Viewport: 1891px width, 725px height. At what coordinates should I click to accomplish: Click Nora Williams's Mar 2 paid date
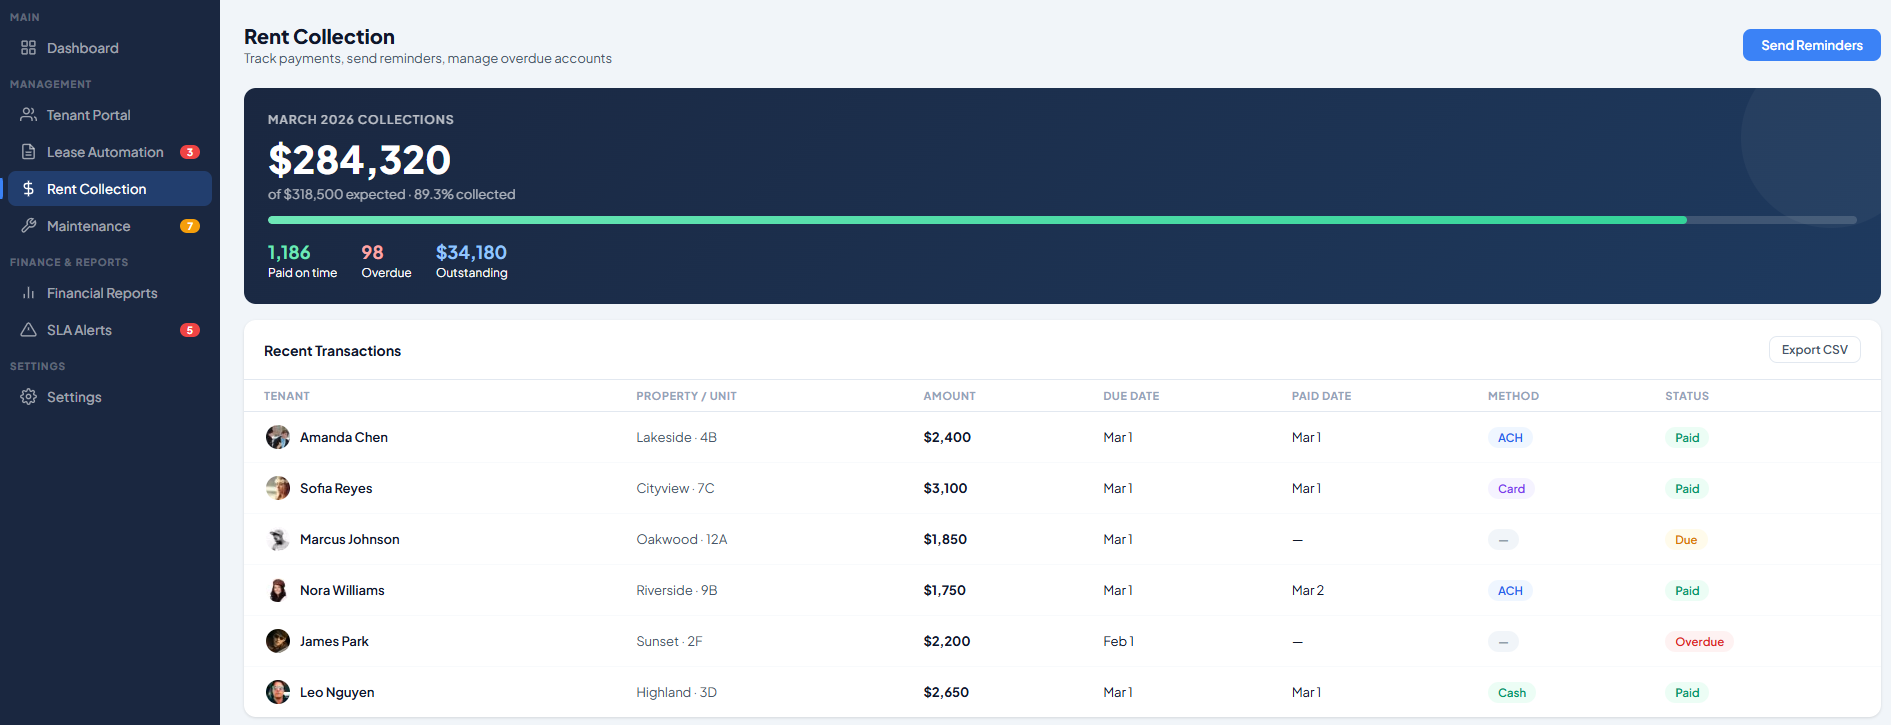click(x=1307, y=590)
